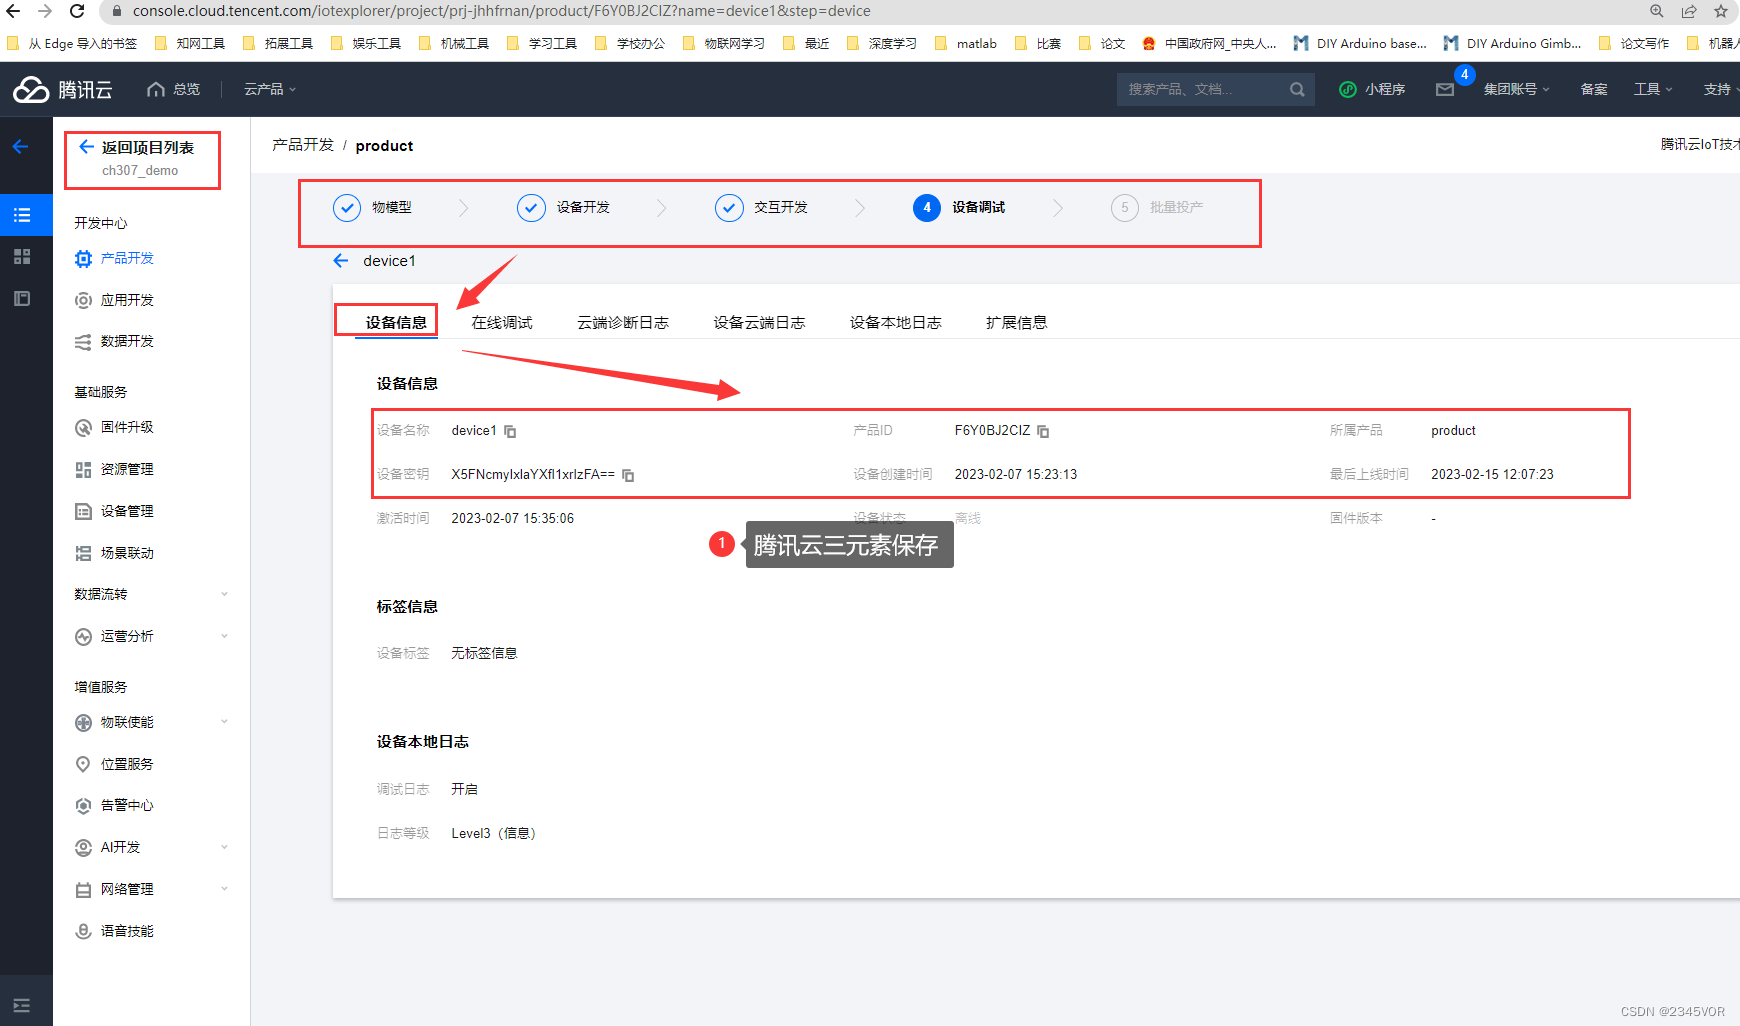Go to the 设备开发 step
Viewport: 1740px width, 1026px height.
click(x=564, y=207)
